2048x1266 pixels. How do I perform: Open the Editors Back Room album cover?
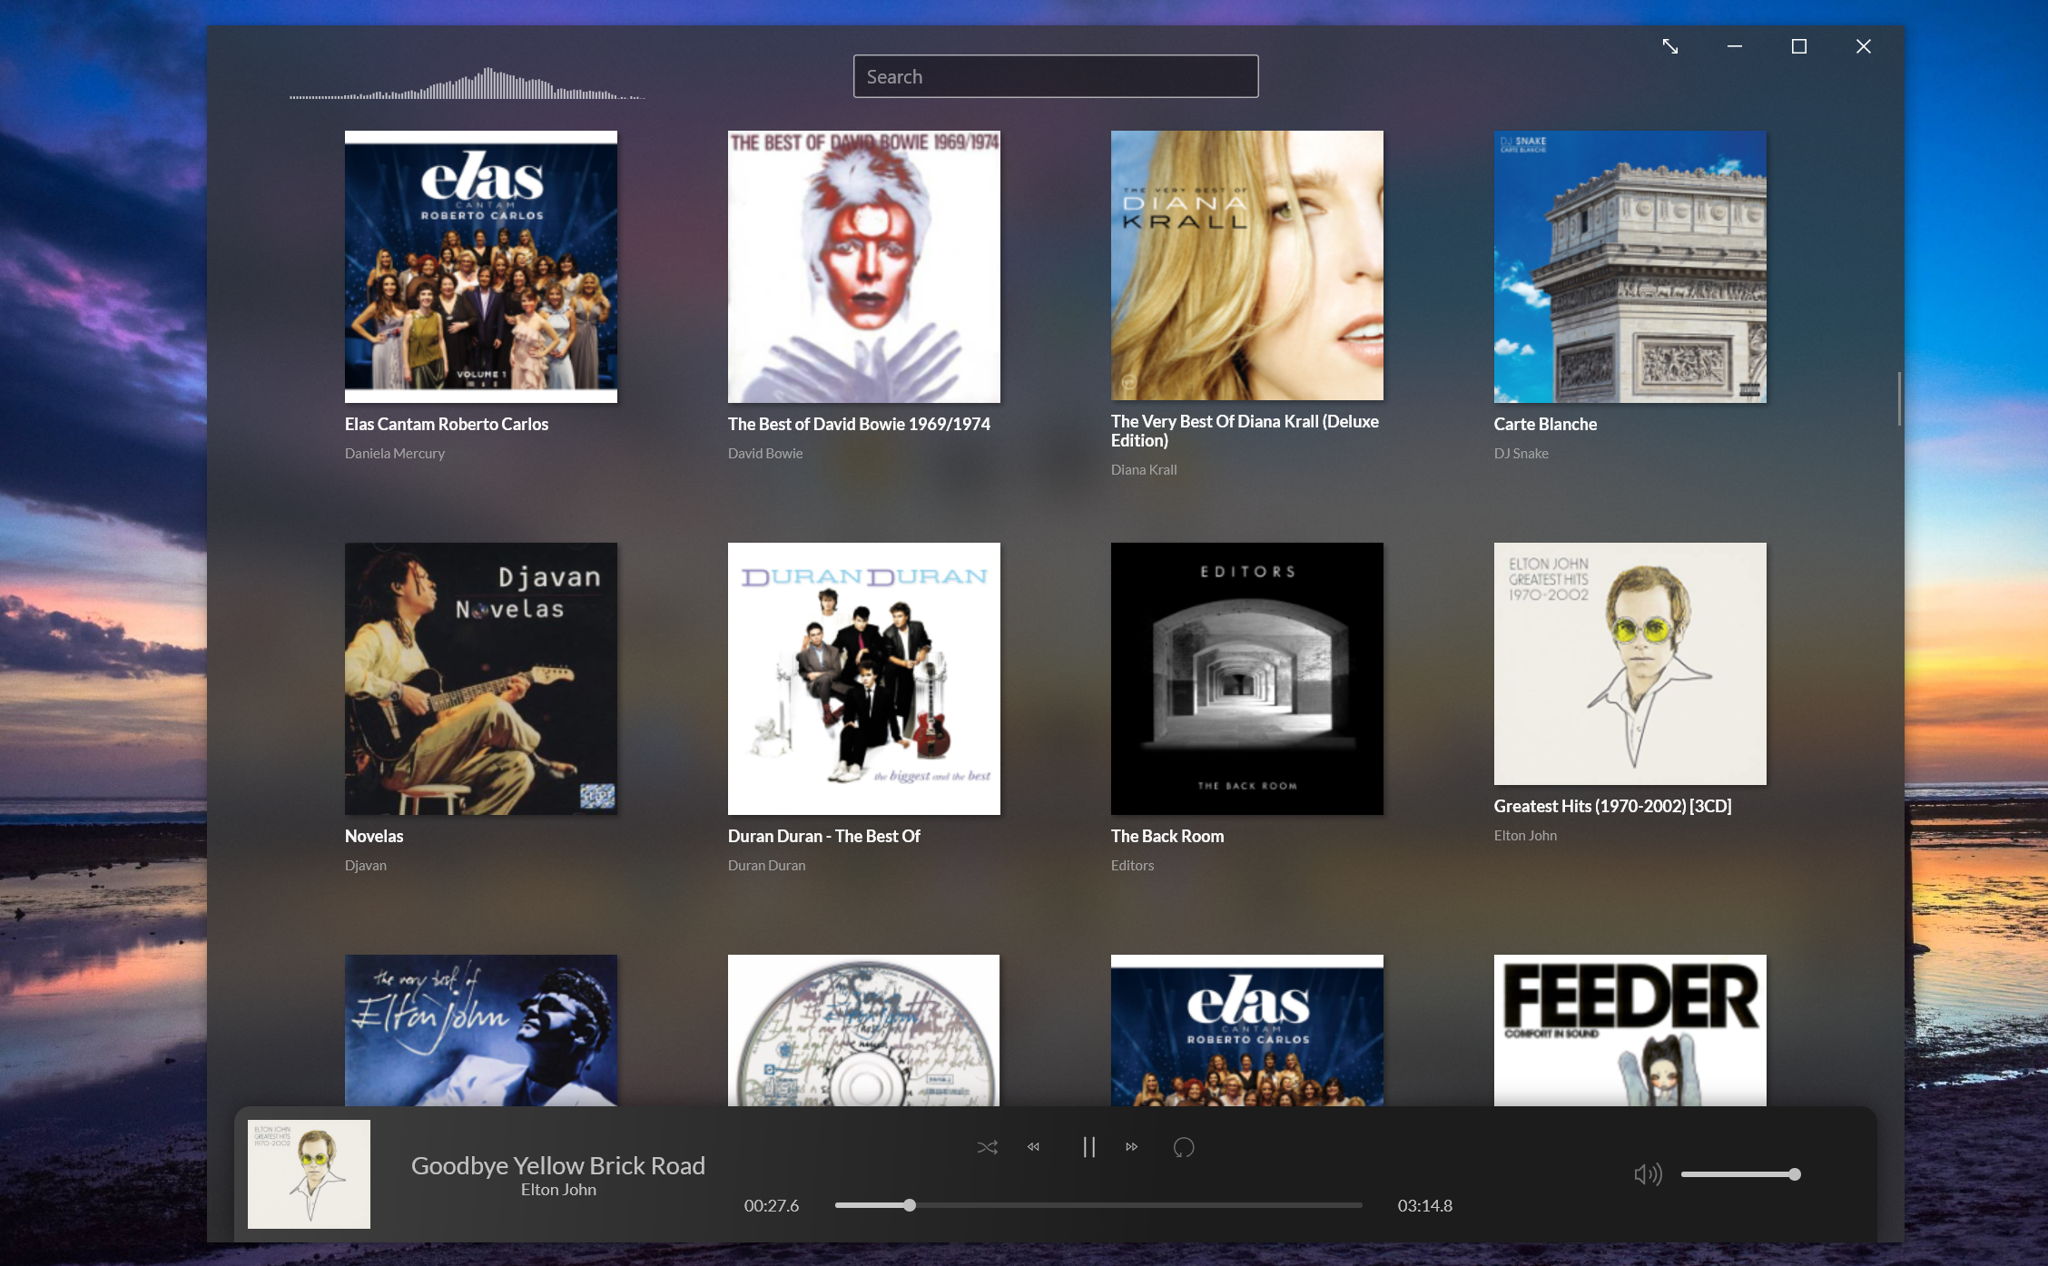[1247, 679]
